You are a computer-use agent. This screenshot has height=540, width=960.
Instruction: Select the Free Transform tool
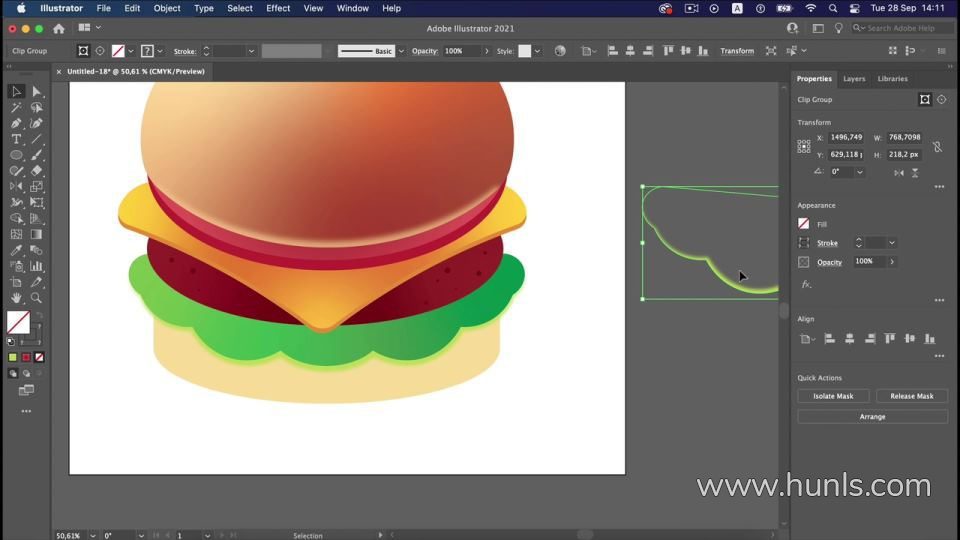coord(37,203)
